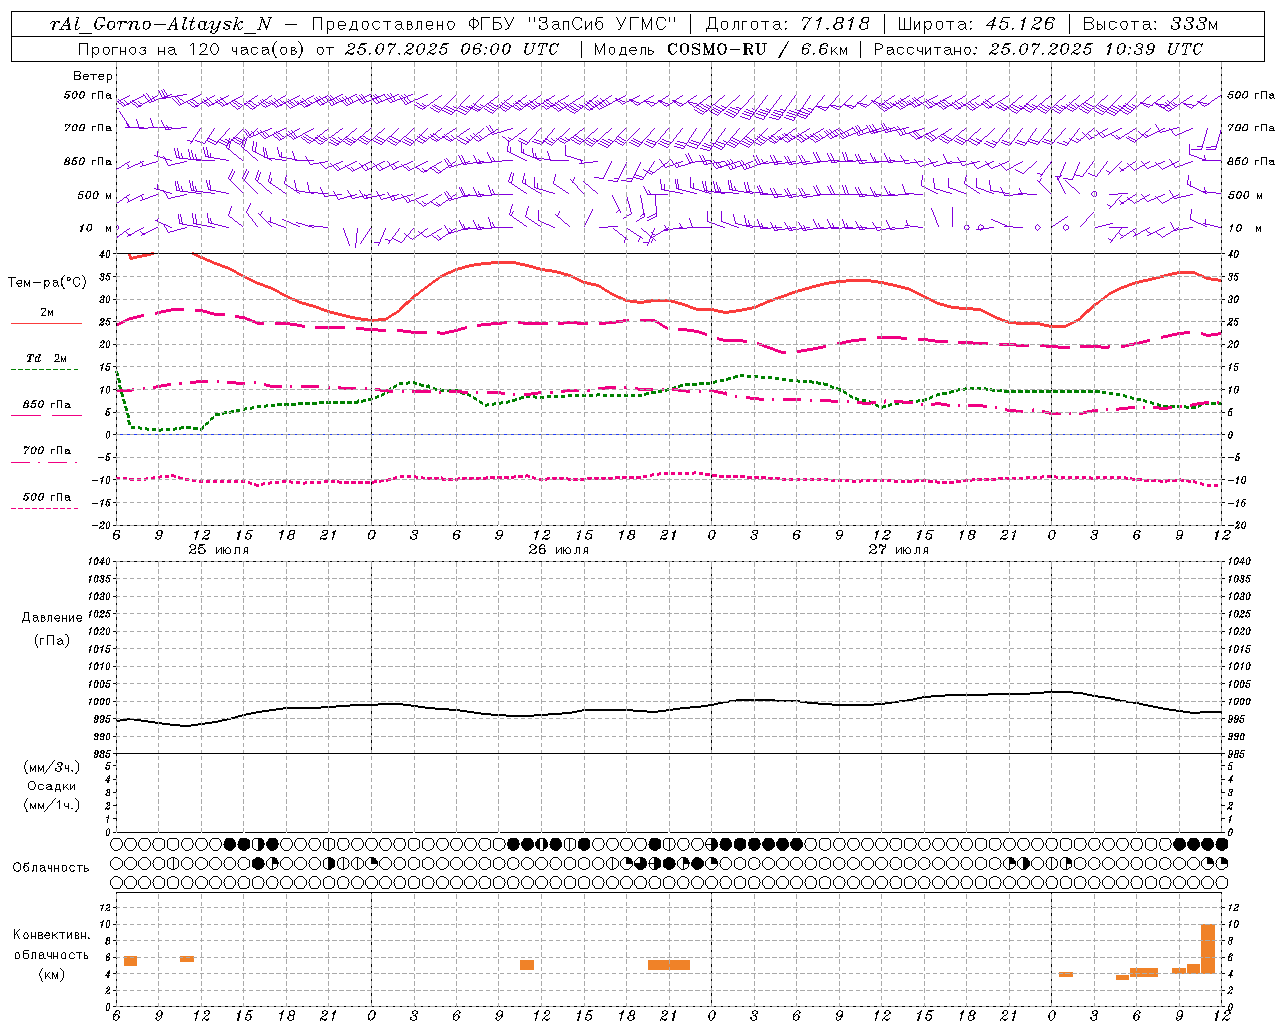This screenshot has width=1280, height=1024.
Task: Click the 'Облачность' label beside the cloud circles
Action: 51,867
